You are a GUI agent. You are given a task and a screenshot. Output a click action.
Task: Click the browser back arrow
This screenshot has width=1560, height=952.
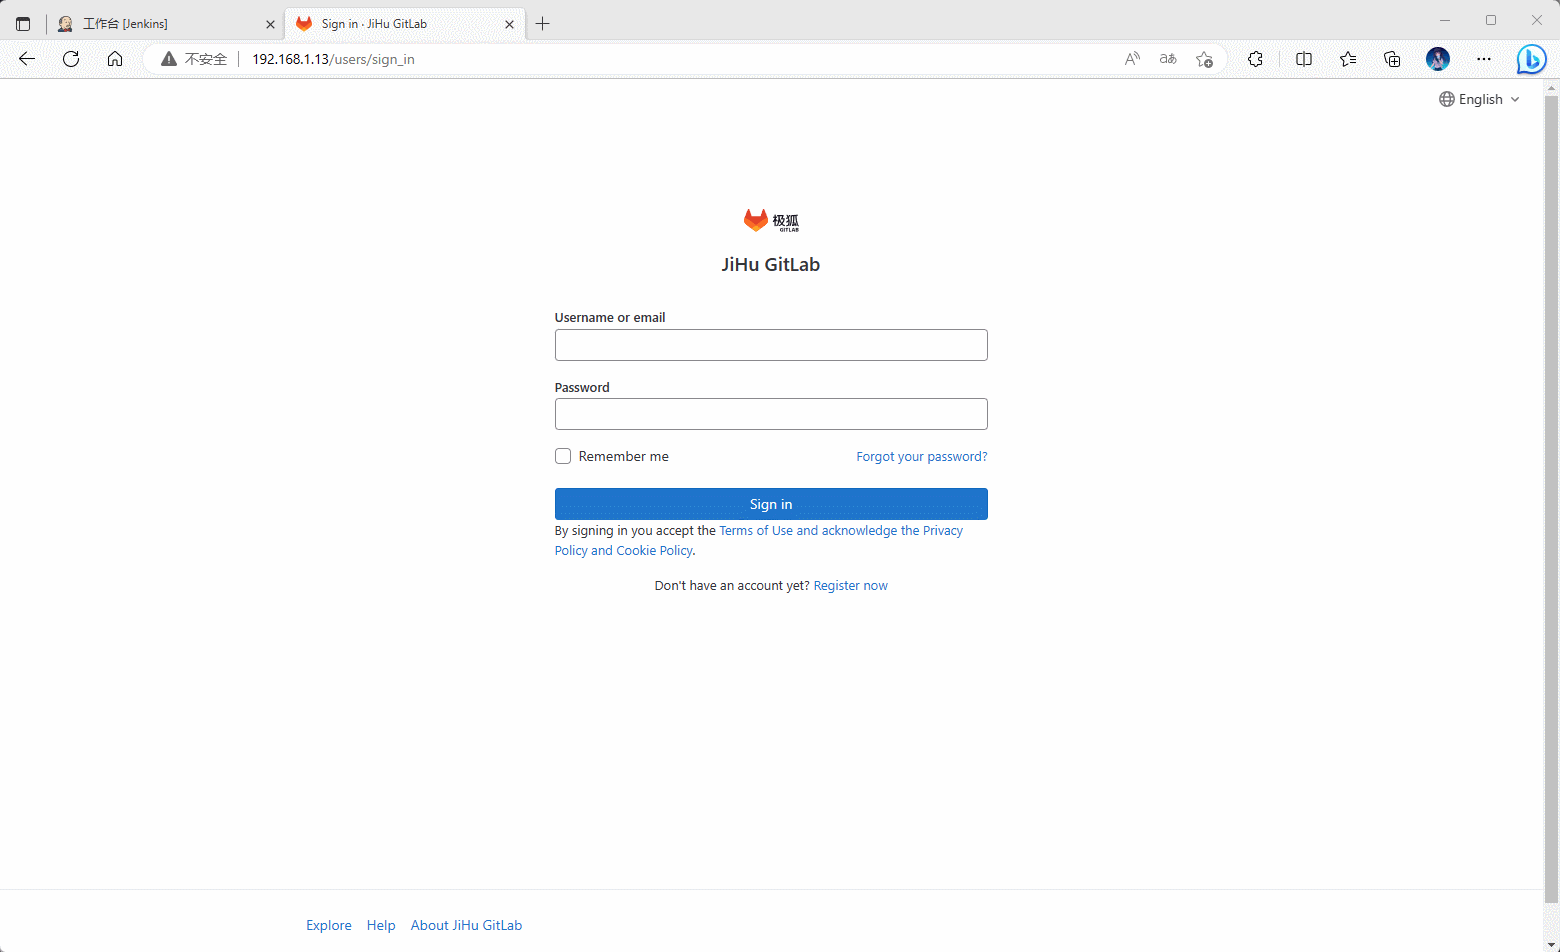point(27,59)
